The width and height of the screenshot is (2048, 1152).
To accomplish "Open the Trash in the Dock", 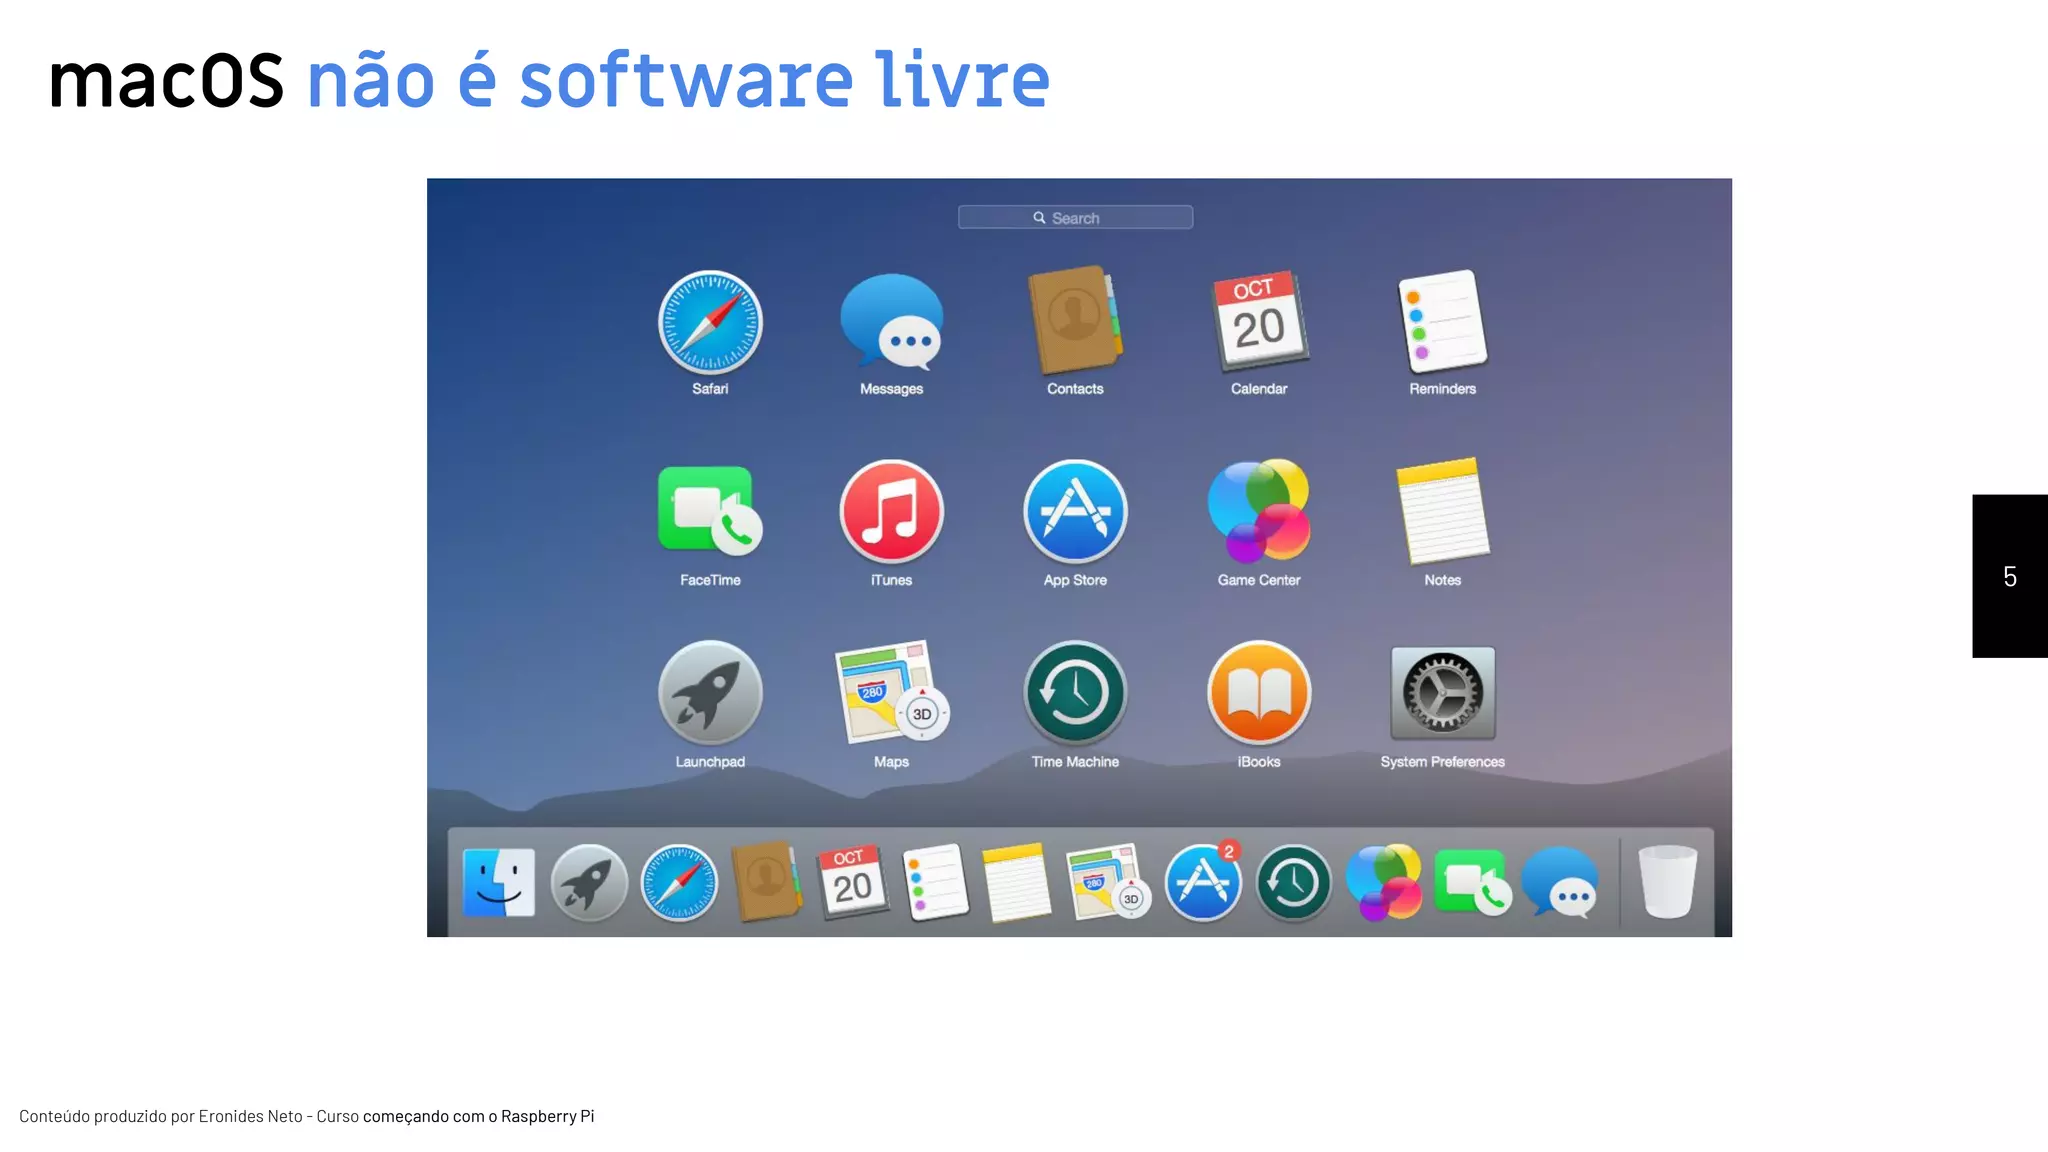I will [1667, 881].
